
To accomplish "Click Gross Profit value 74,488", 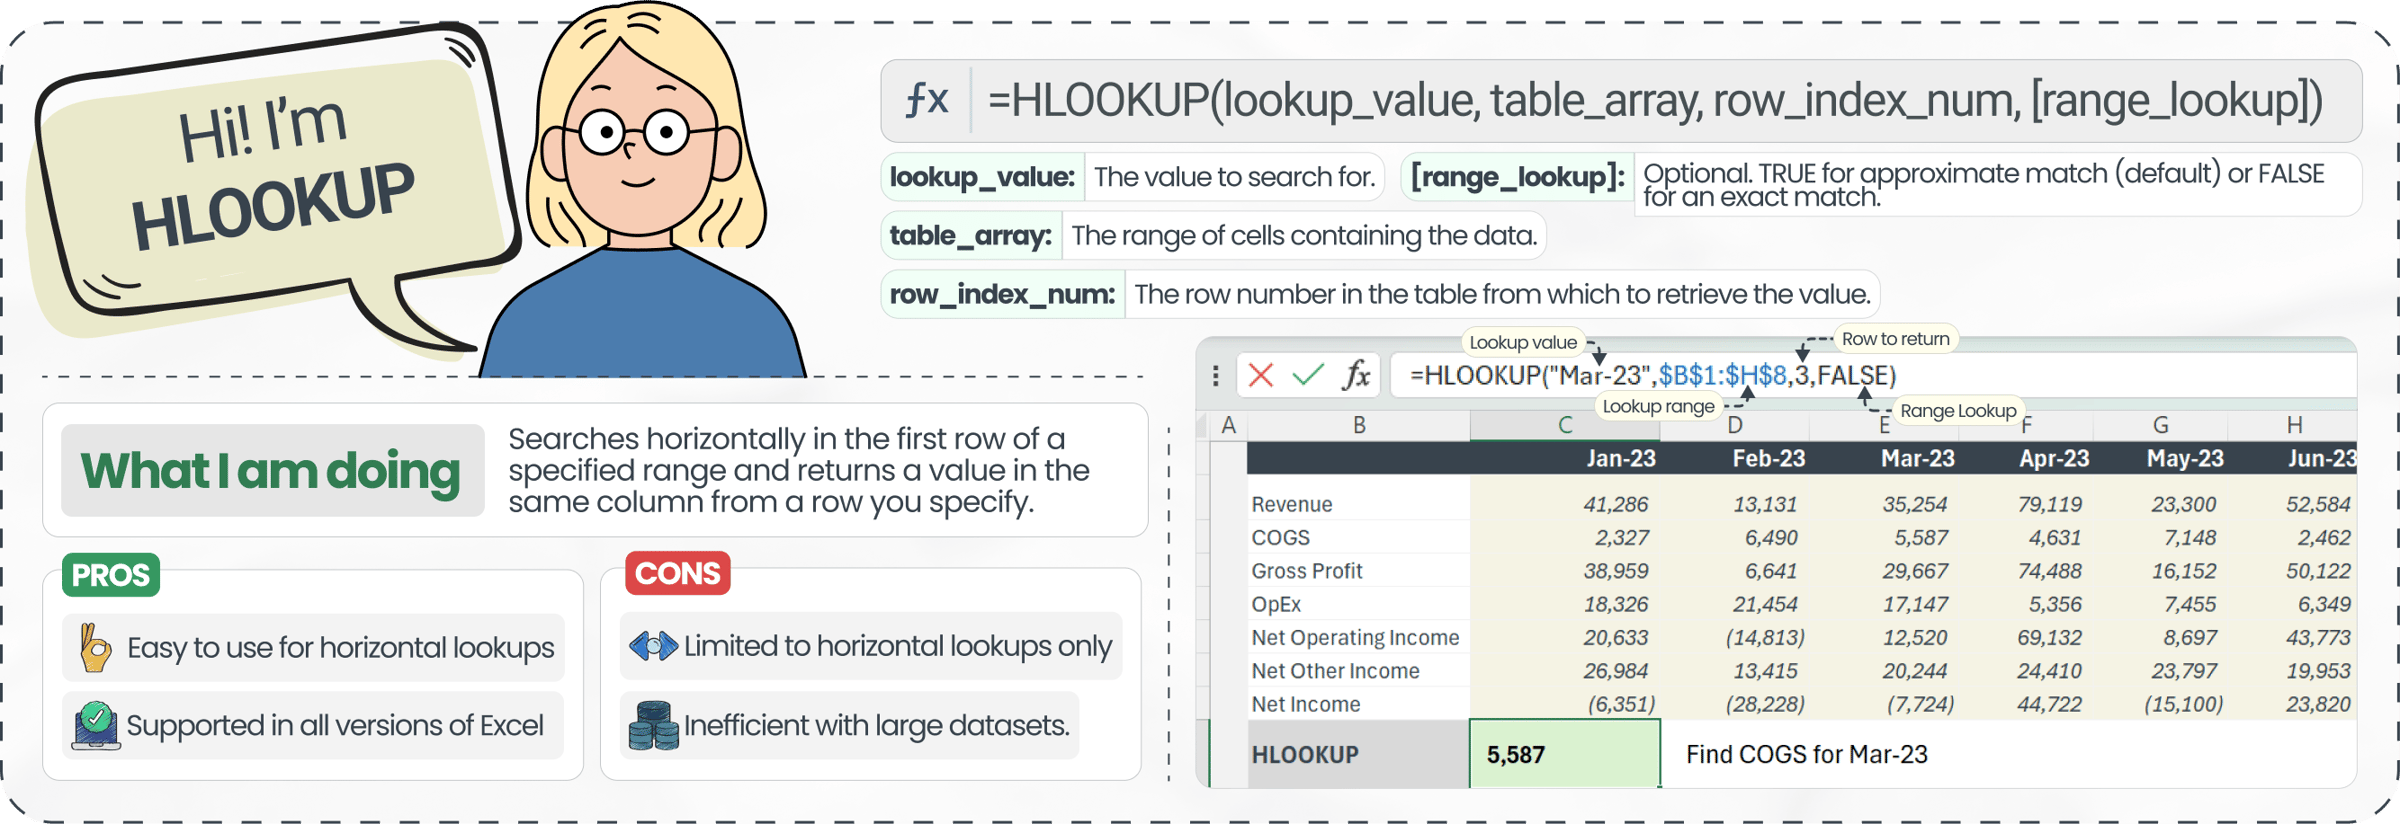I will pos(2049,570).
